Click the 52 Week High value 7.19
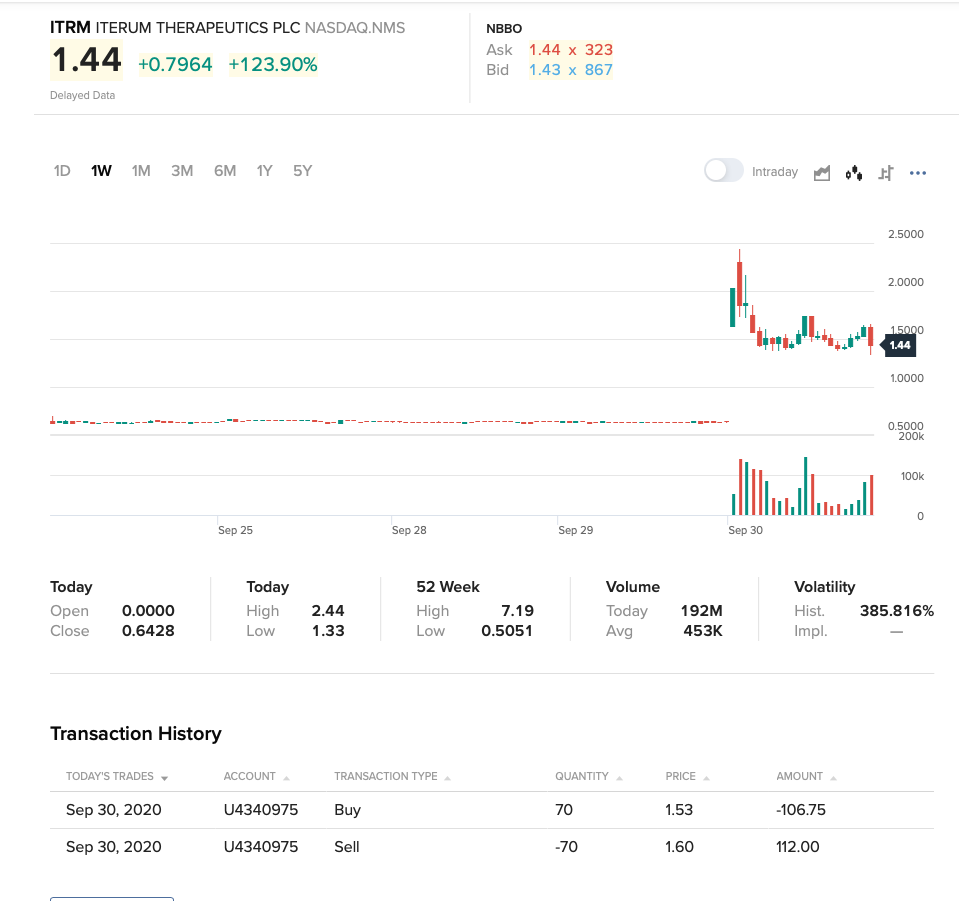959x901 pixels. tap(517, 610)
